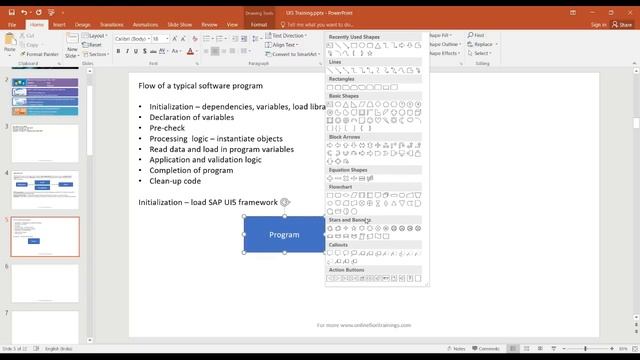Start slideshow from beginning via quick access icon
Screen dimensions: 640x360
tap(51, 13)
